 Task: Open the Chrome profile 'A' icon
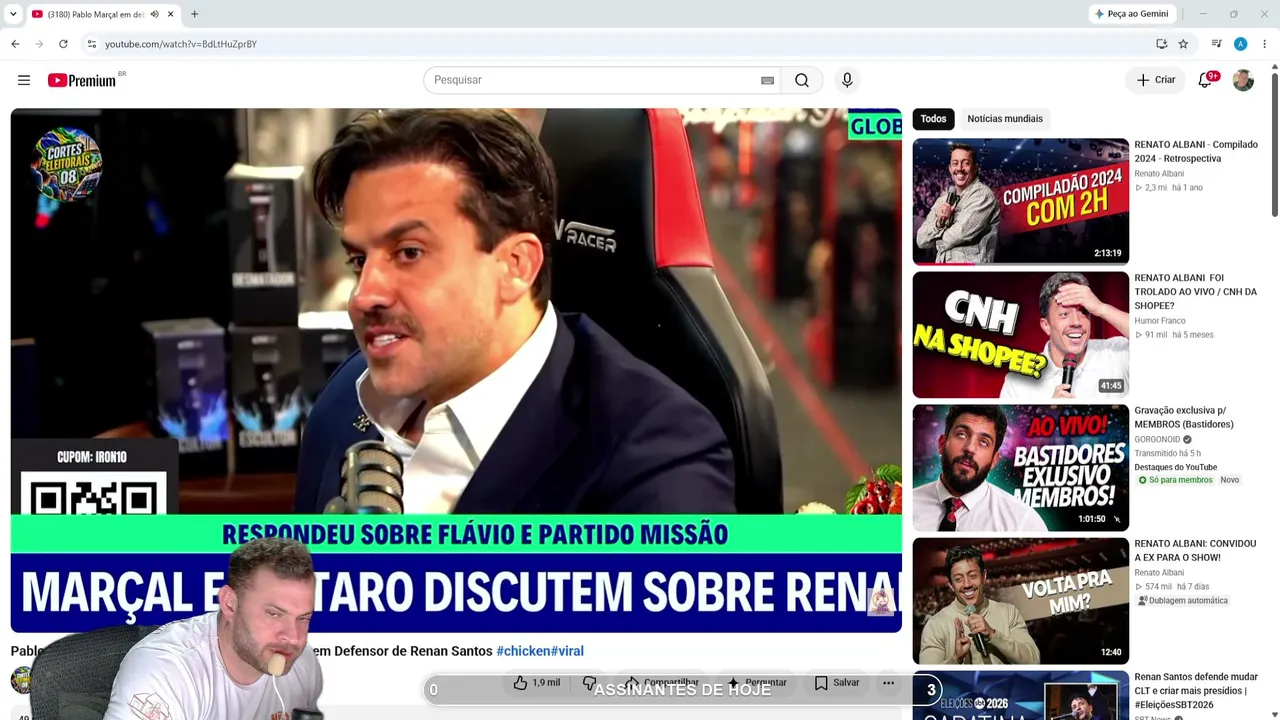(1240, 44)
